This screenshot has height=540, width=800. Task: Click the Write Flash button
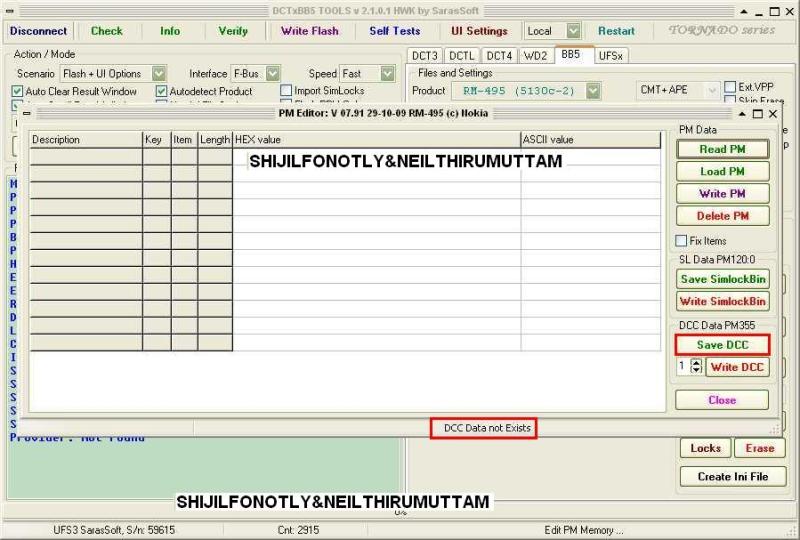tap(310, 31)
